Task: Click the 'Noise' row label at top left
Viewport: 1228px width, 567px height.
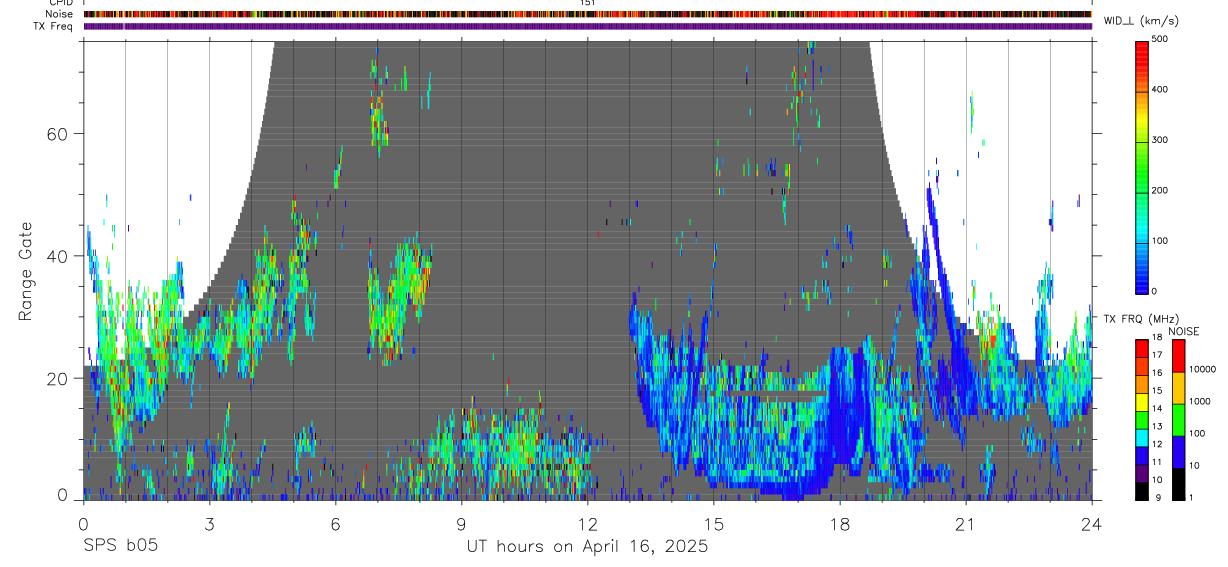Action: [x=59, y=14]
